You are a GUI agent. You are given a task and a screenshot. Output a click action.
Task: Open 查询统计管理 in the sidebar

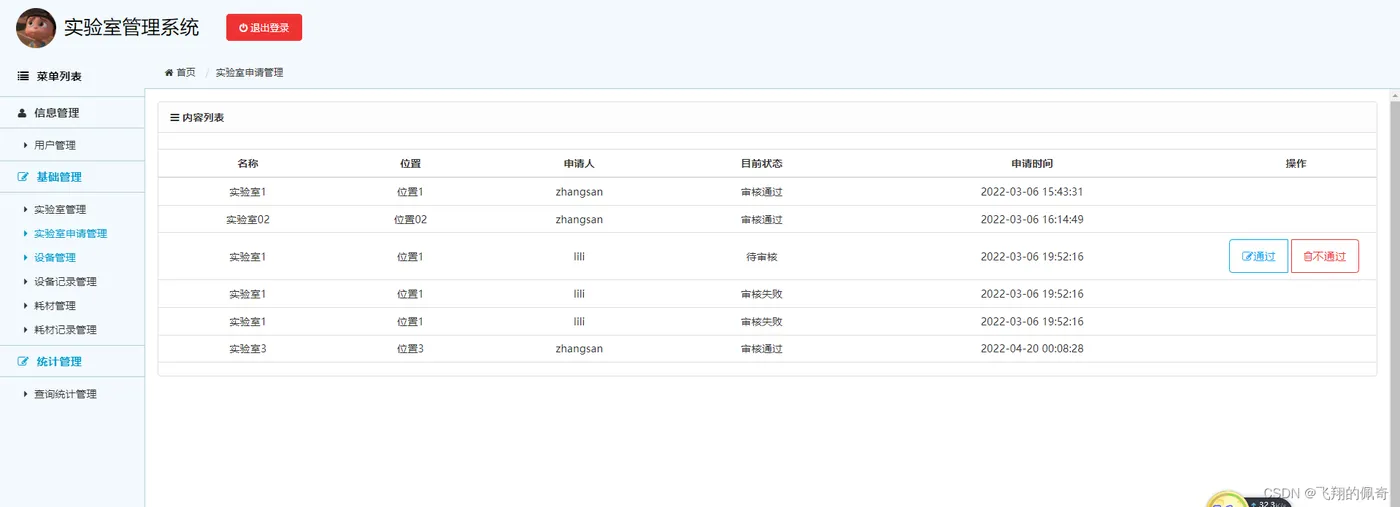[x=65, y=394]
